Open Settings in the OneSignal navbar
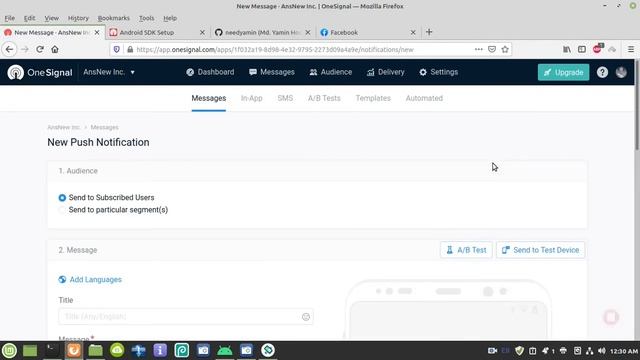Screen dimensions: 640x360 438,72
